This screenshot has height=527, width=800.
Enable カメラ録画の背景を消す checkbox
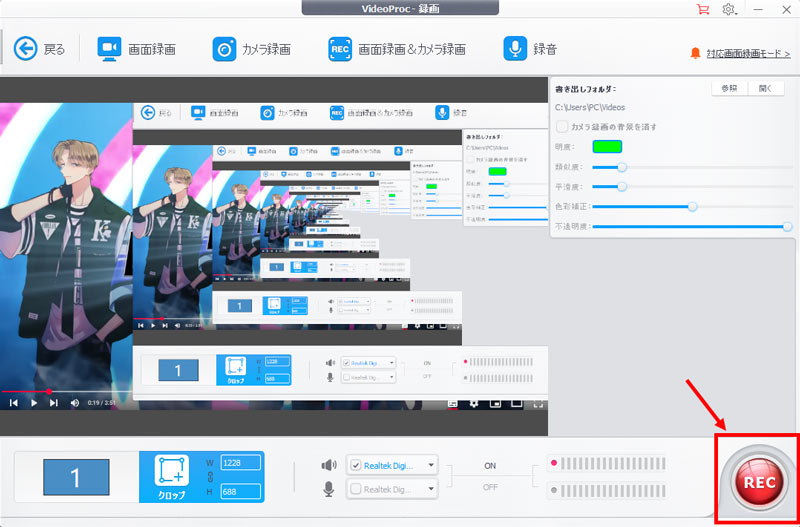(562, 127)
